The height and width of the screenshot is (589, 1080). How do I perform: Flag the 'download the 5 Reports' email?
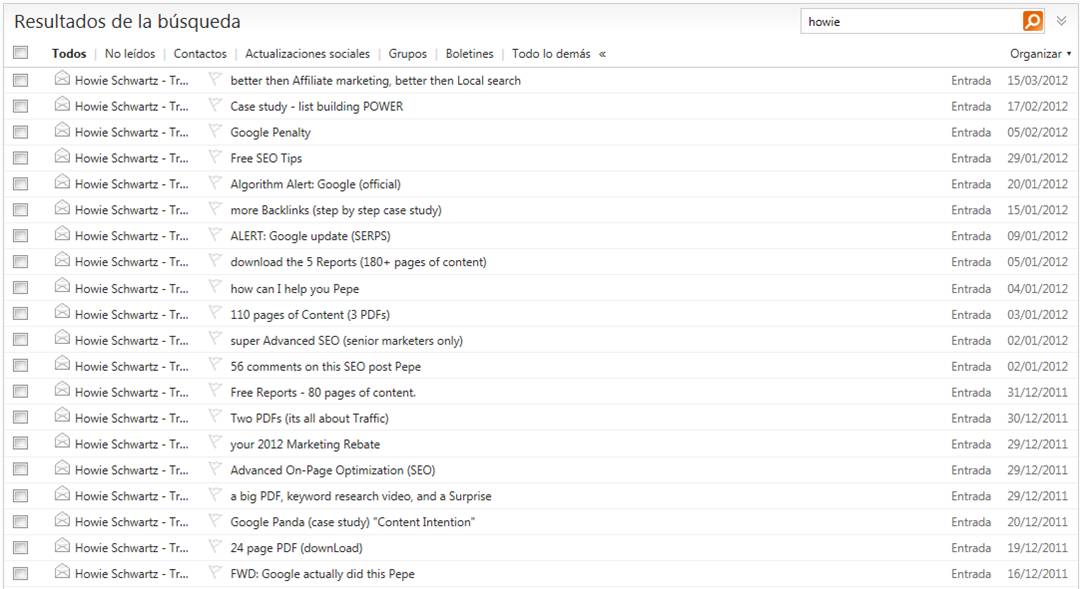215,260
